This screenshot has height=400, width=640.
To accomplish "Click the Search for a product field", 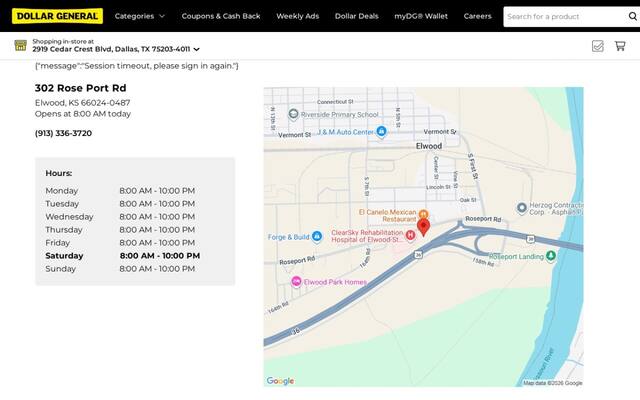I will point(565,16).
